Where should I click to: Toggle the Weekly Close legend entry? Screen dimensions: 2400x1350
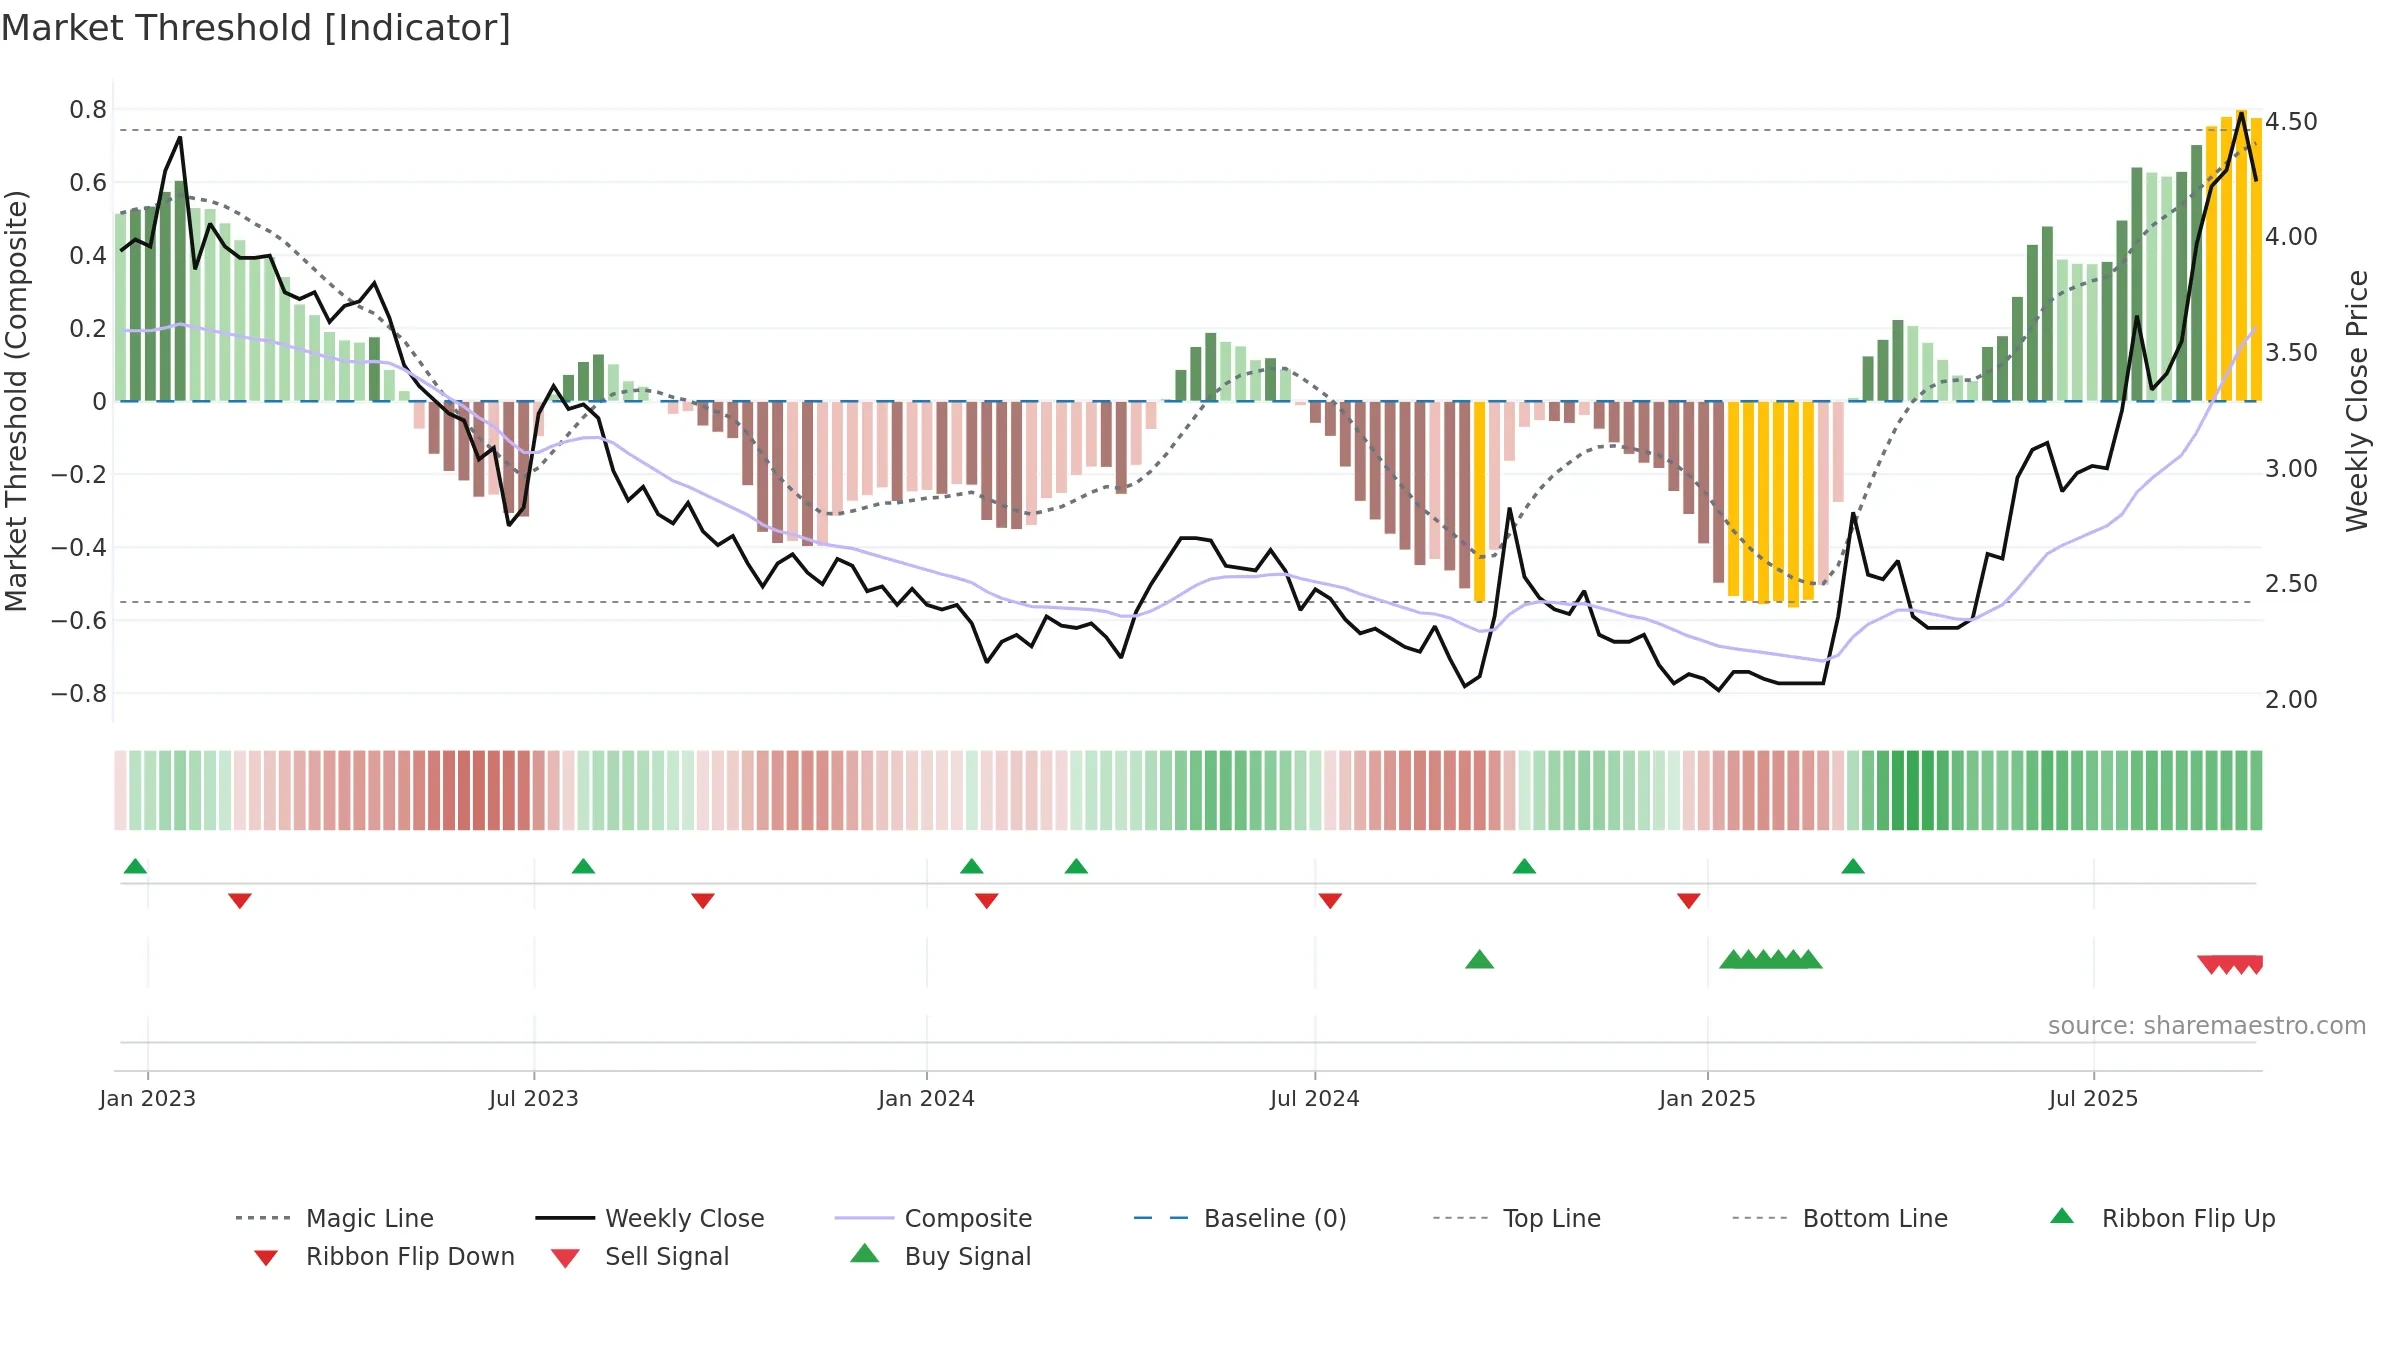[x=650, y=1218]
